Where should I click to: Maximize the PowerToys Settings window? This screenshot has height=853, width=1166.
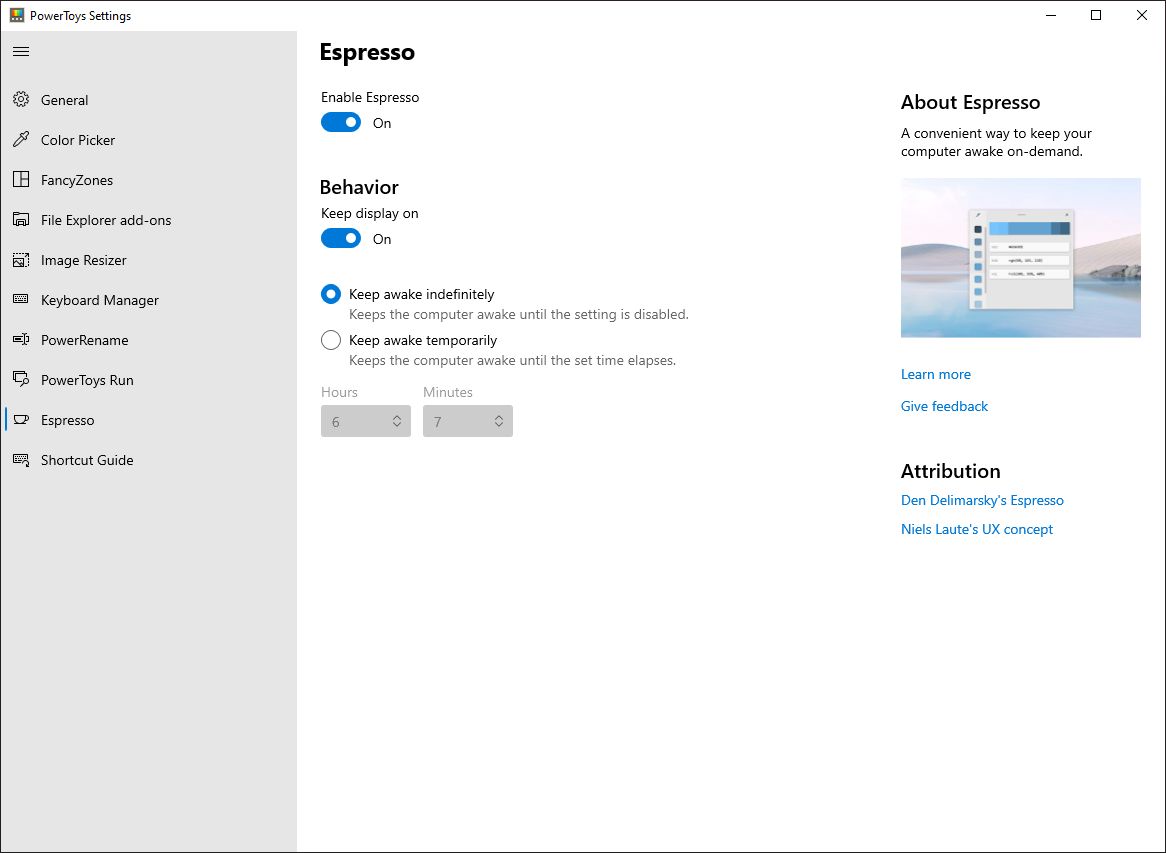(1096, 16)
